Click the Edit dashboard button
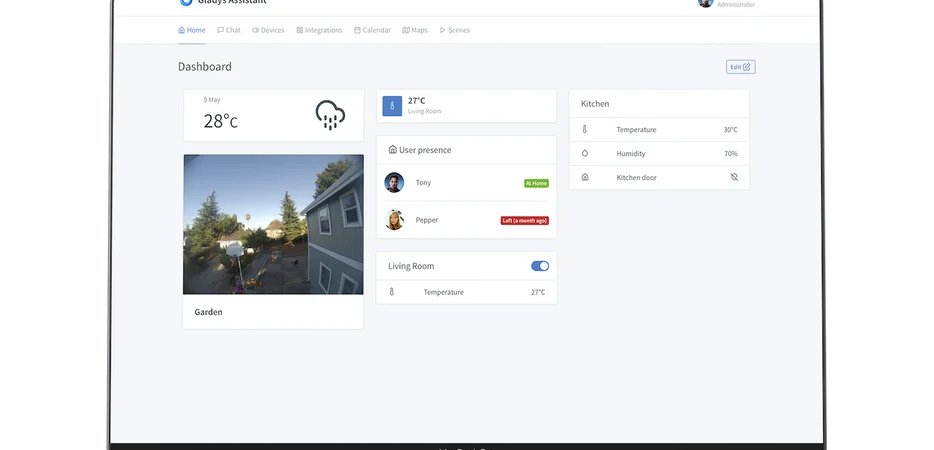This screenshot has height=450, width=934. click(x=740, y=67)
